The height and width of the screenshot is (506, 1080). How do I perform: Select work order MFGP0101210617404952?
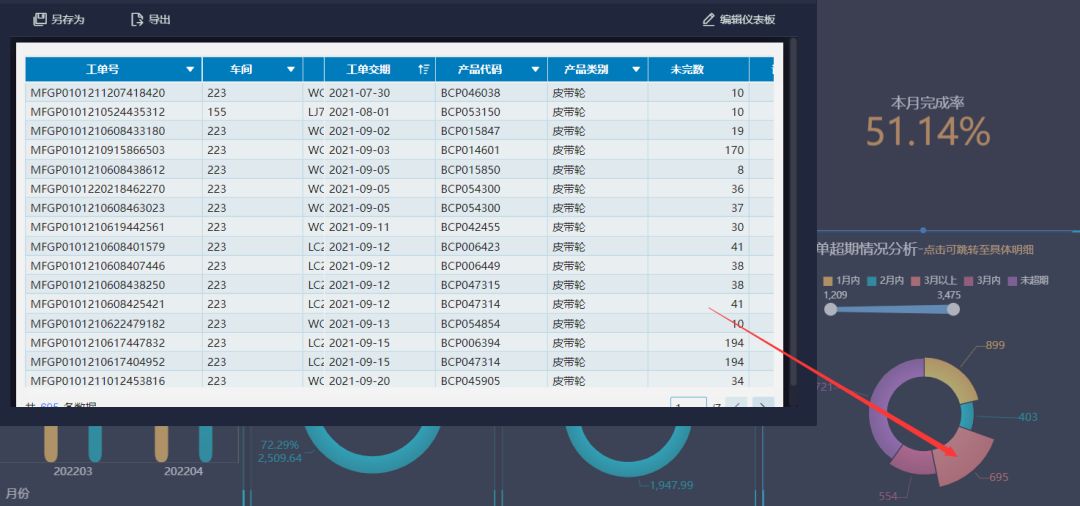[x=98, y=362]
